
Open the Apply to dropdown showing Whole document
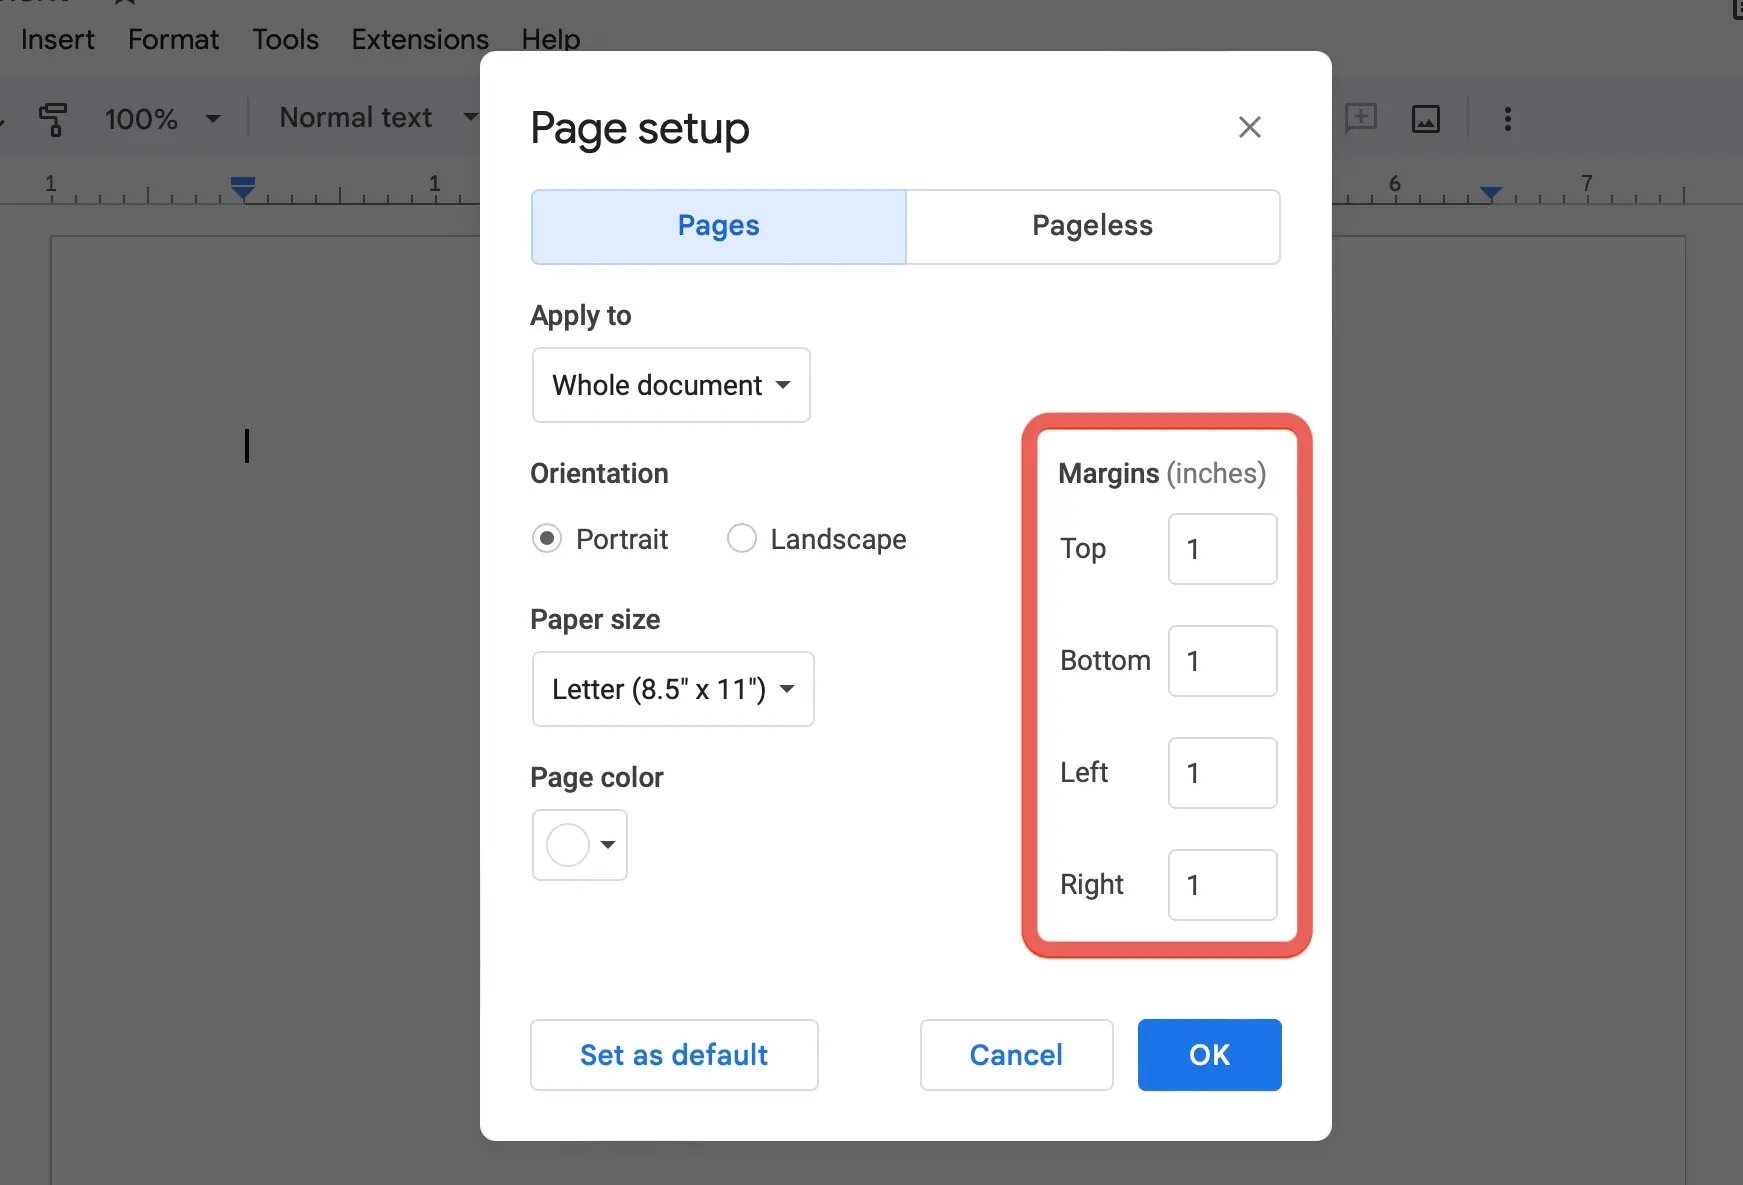click(x=670, y=385)
